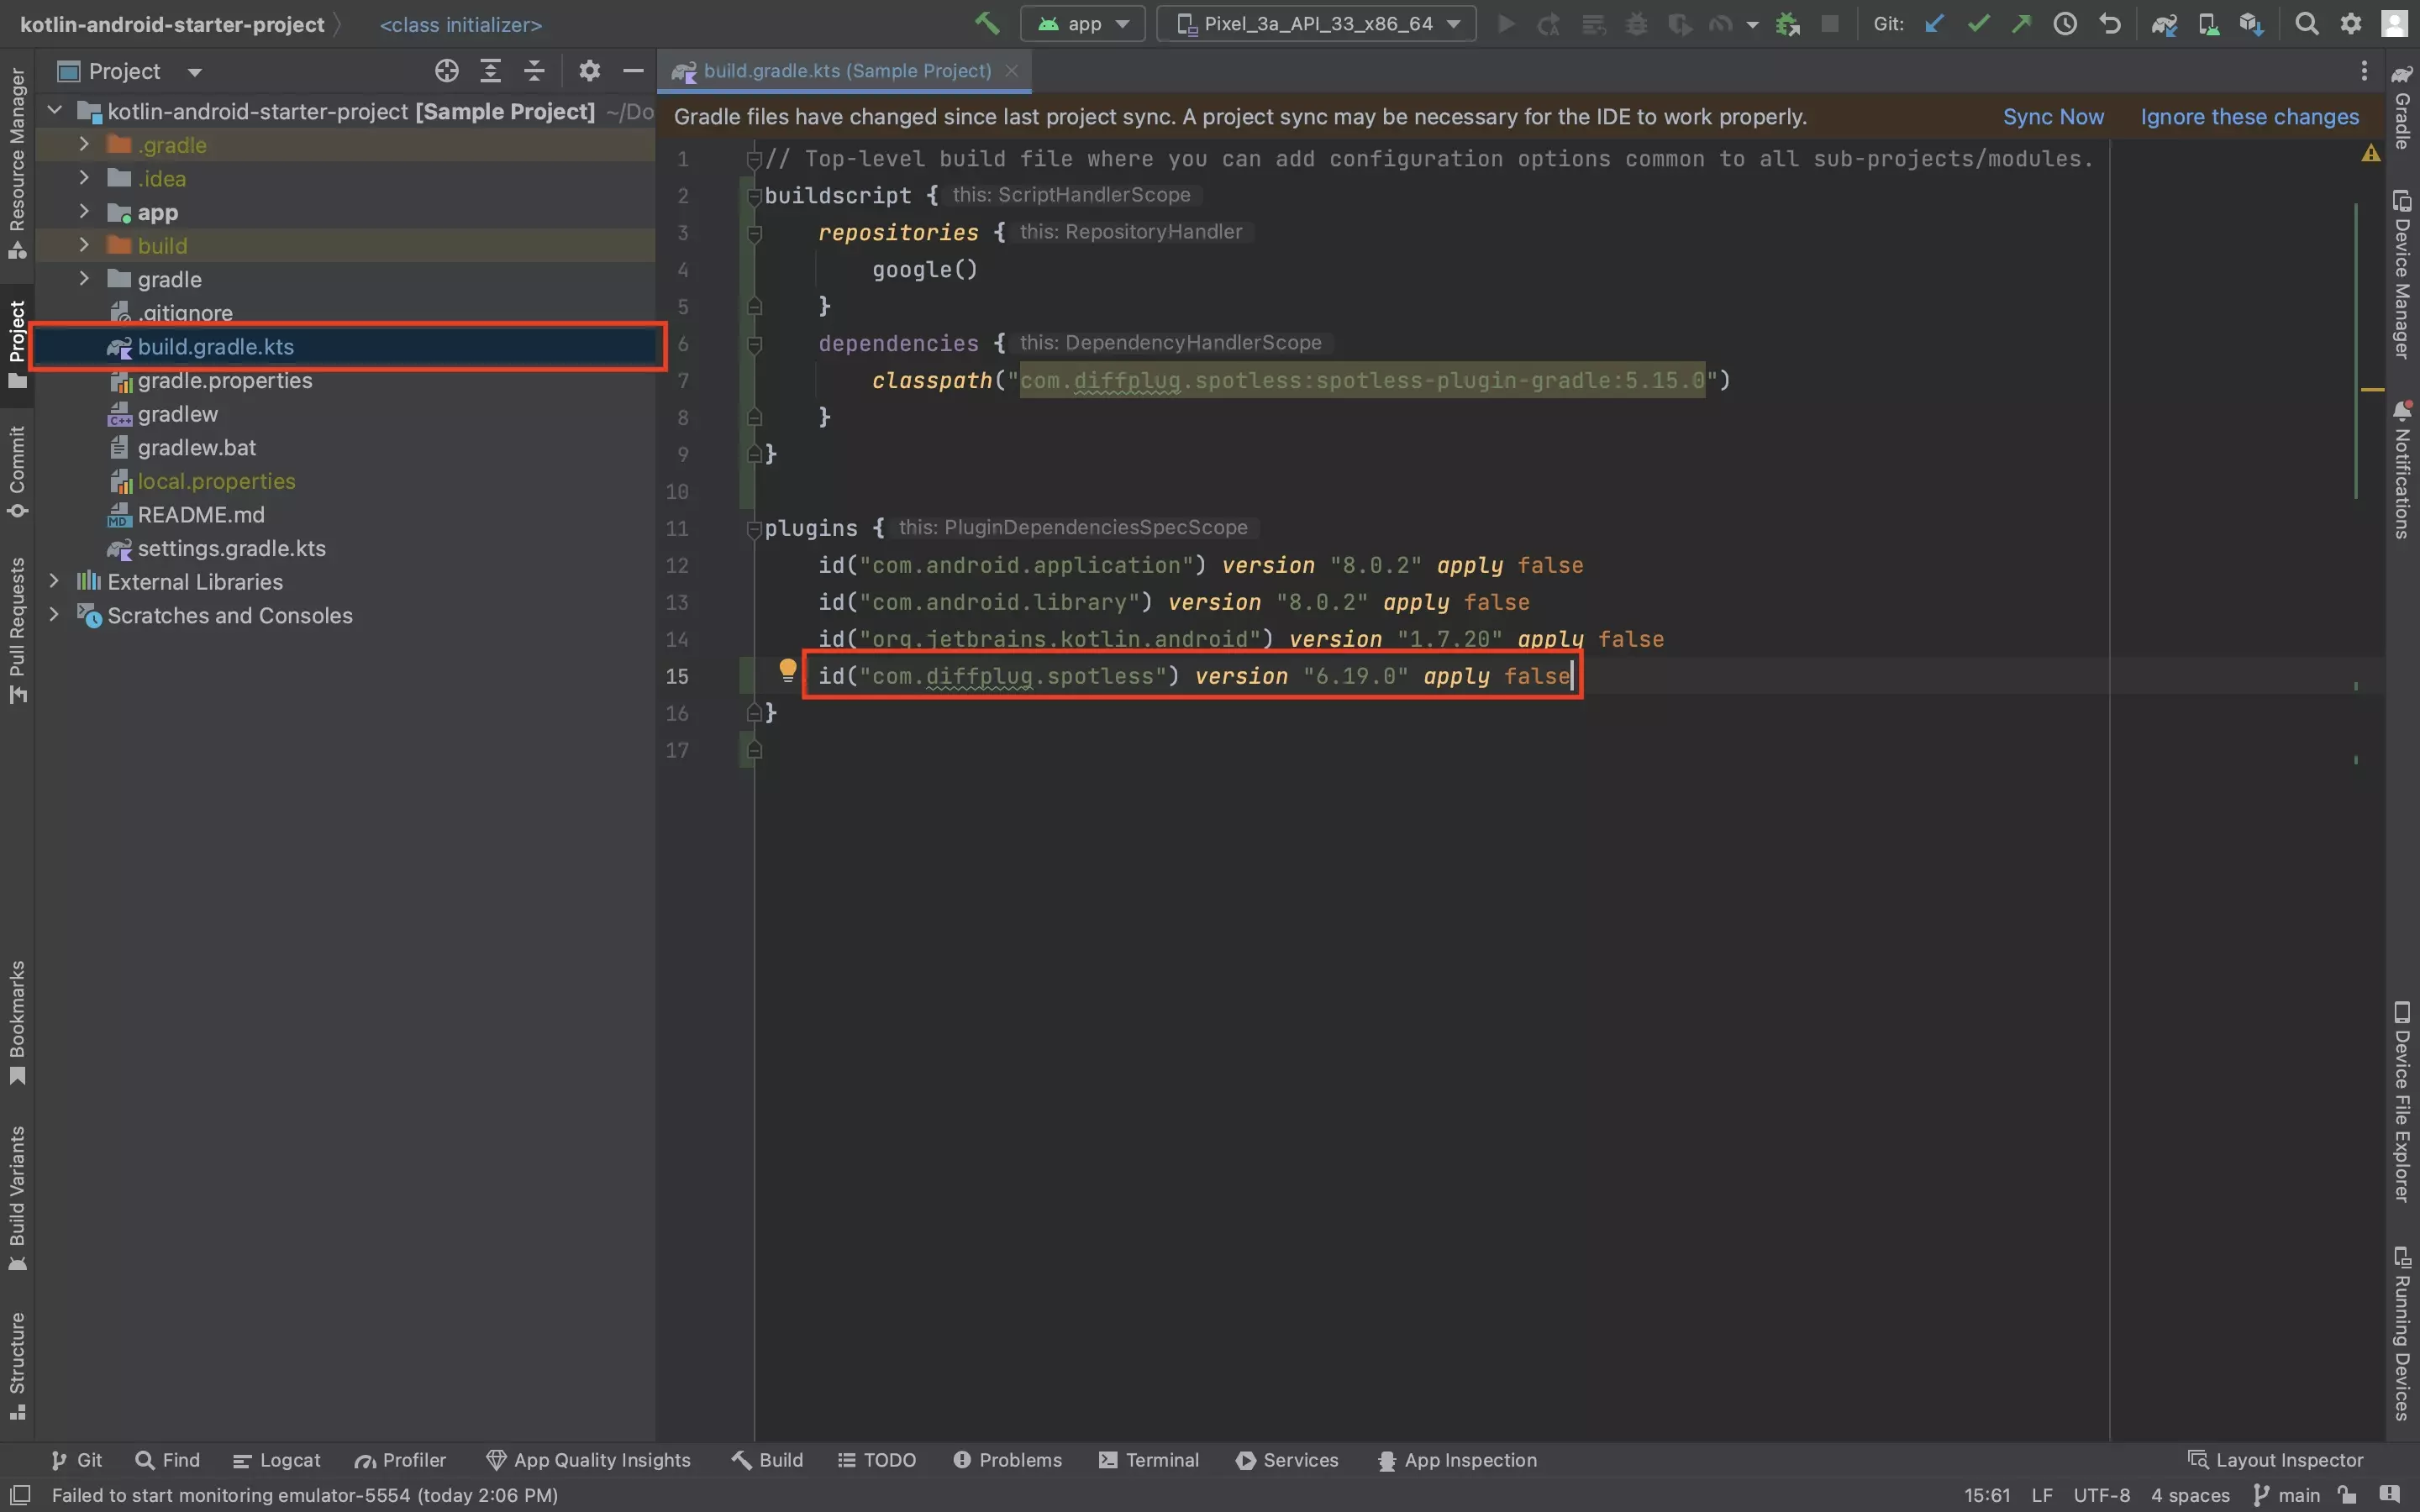Click the Git push icon in toolbar
Viewport: 2420px width, 1512px height.
2019,24
